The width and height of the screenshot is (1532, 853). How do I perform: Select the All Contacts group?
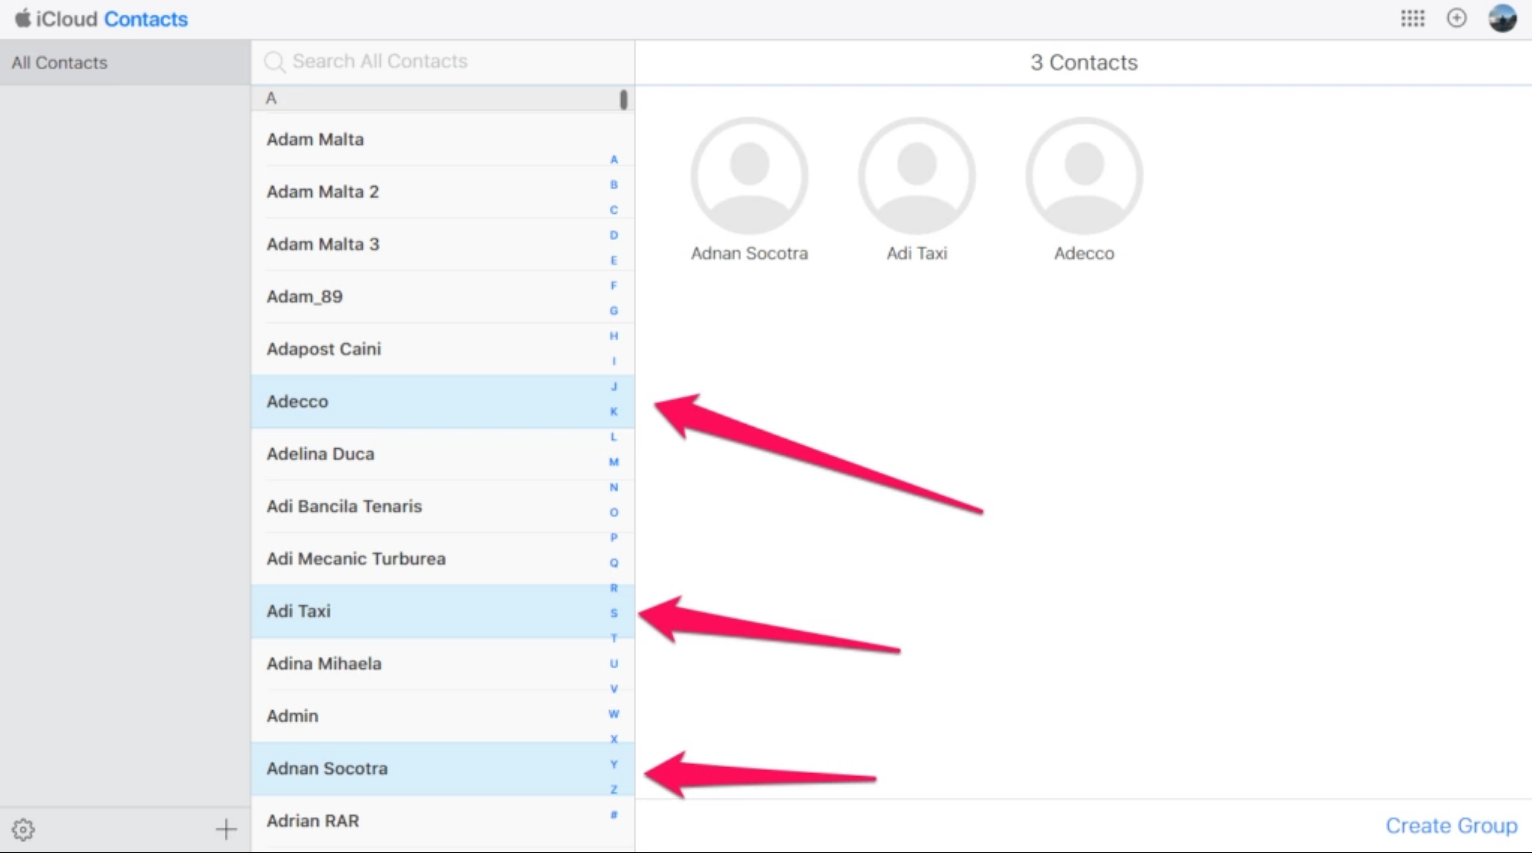coord(60,62)
